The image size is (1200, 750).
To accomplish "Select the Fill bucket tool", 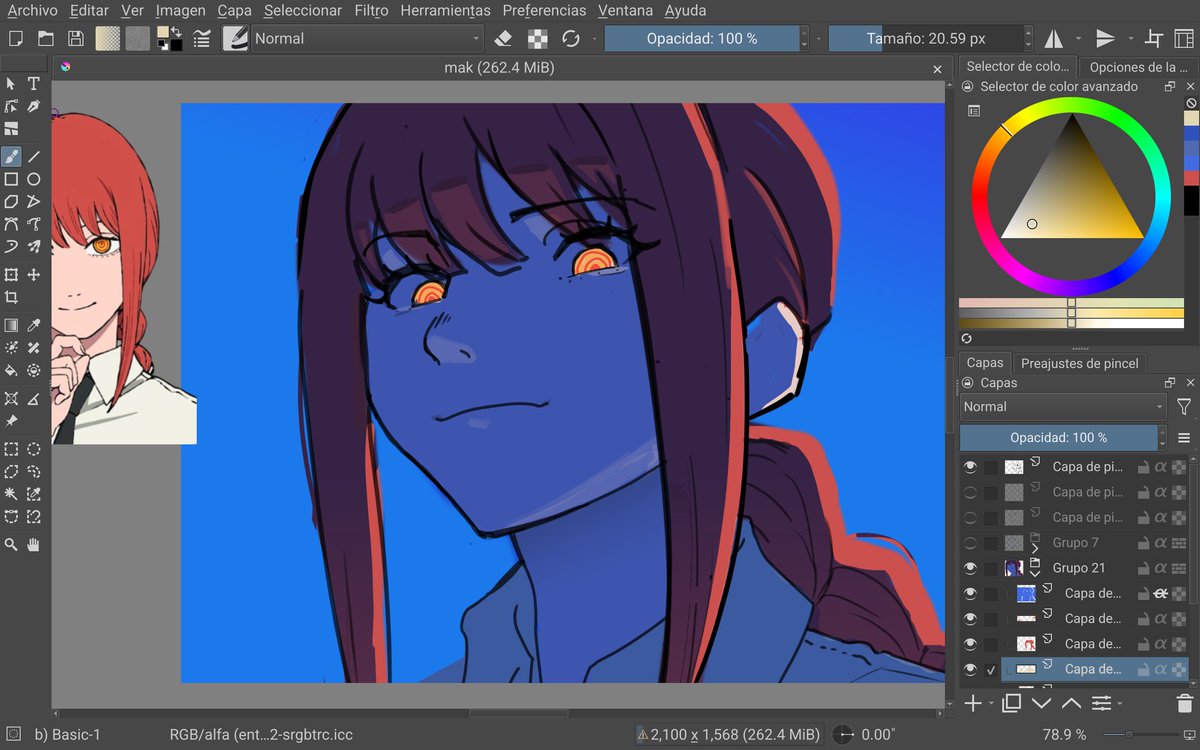I will point(11,370).
